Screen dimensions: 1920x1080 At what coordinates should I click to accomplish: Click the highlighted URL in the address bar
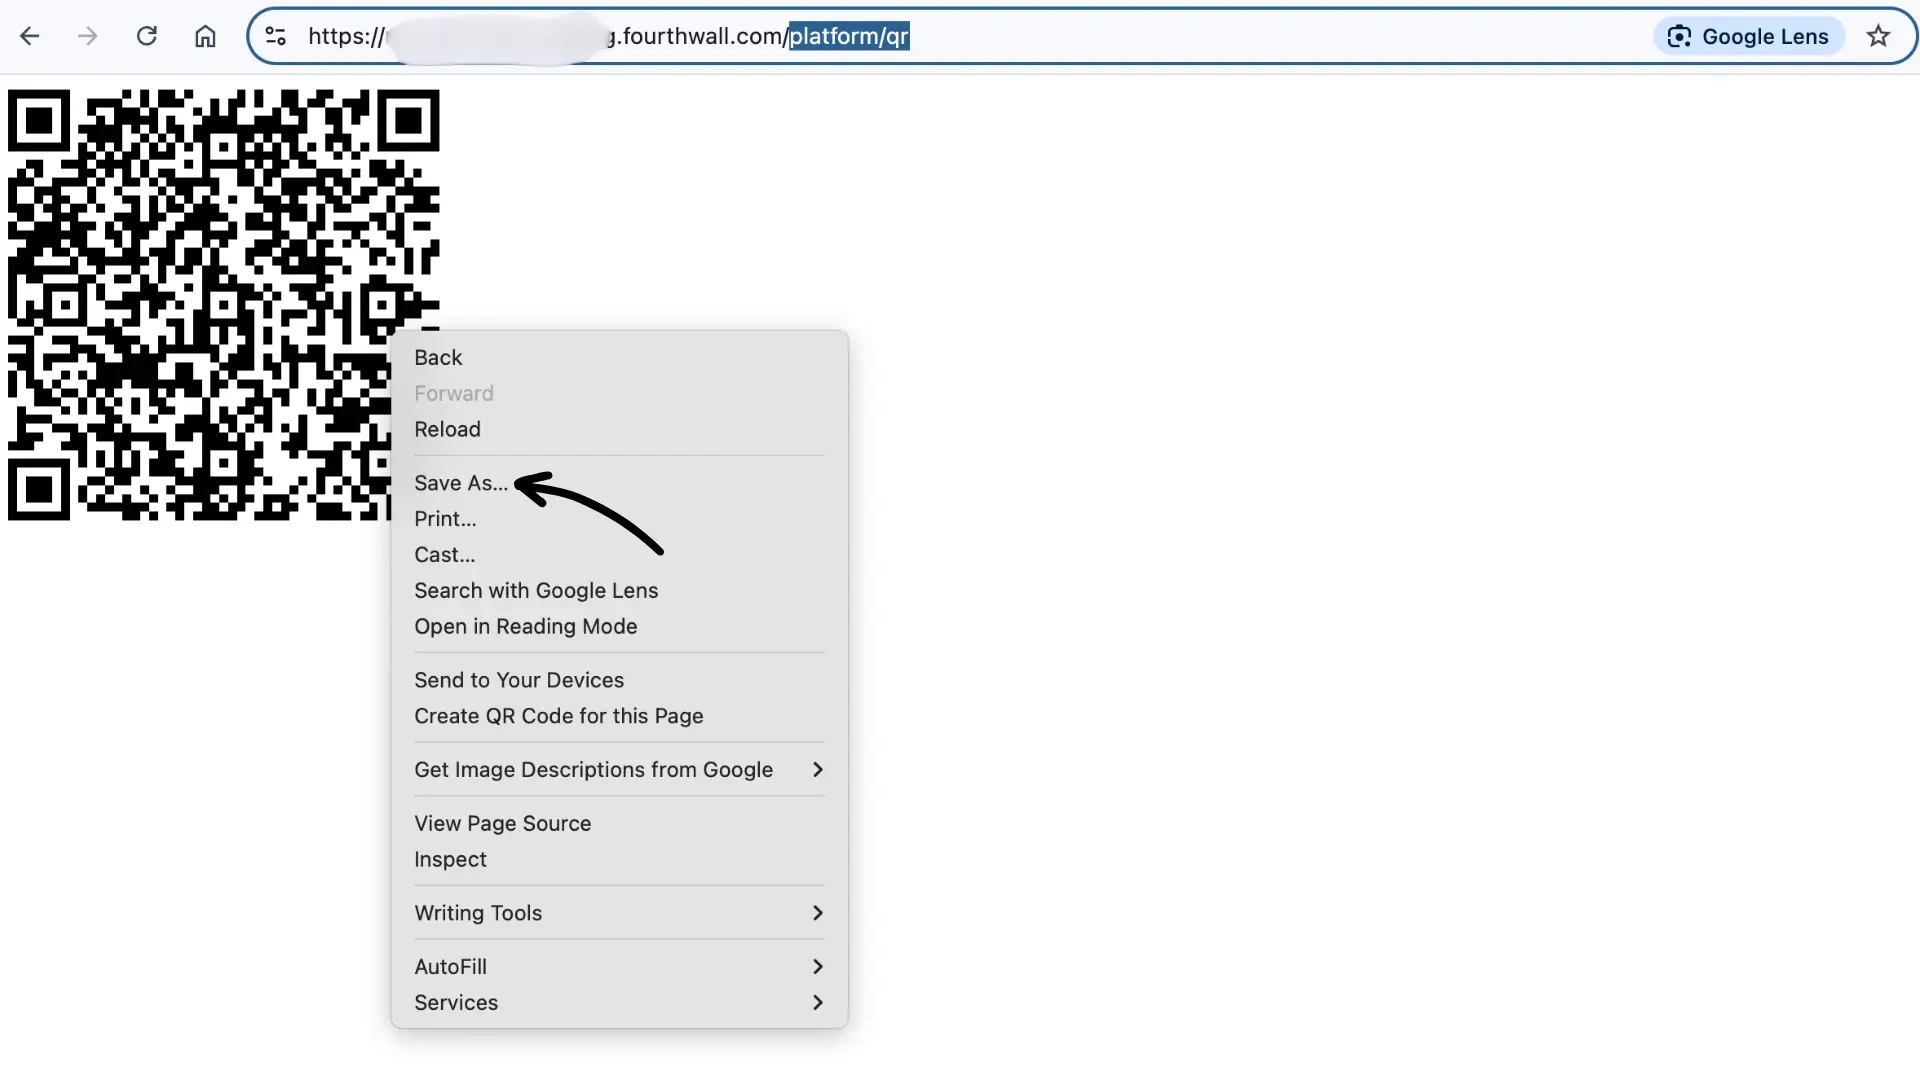tap(848, 36)
